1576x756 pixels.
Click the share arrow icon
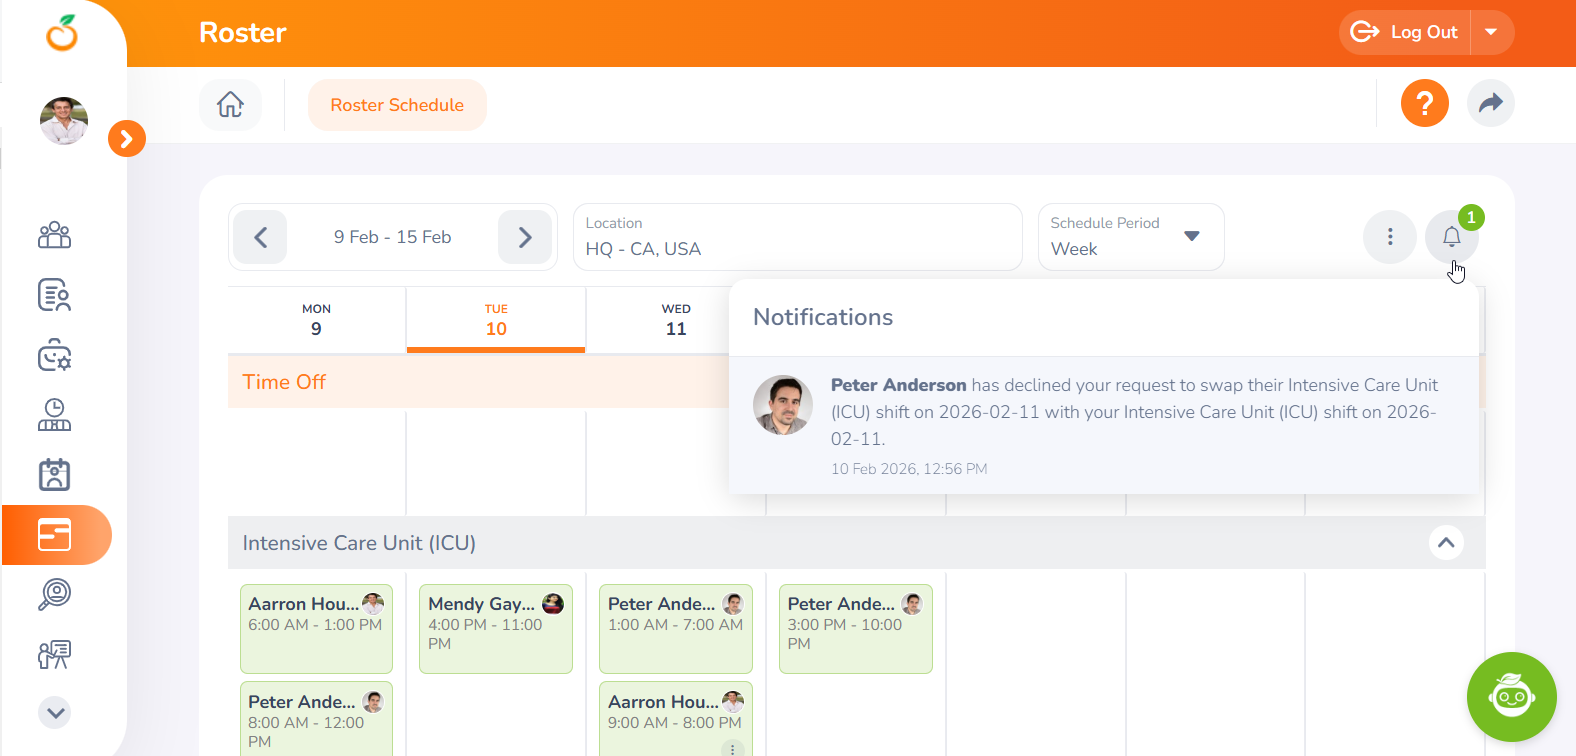coord(1490,103)
